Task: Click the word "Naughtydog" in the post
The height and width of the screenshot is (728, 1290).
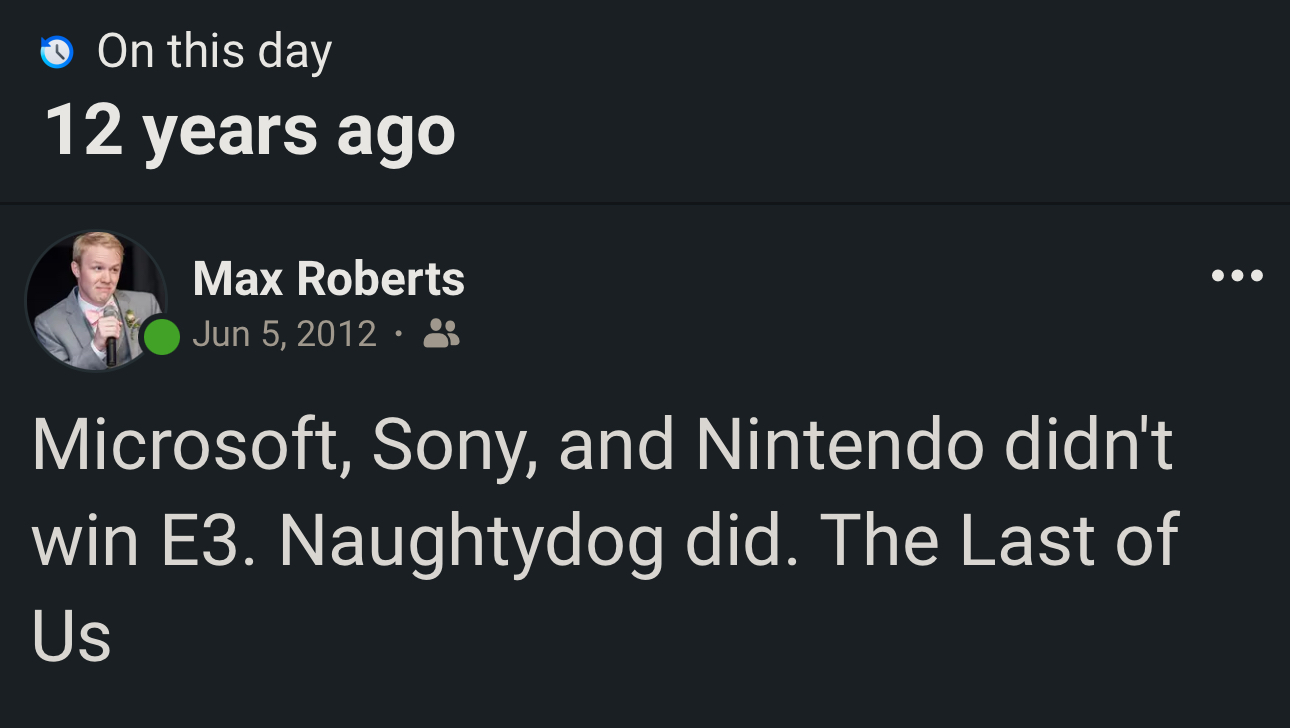Action: click(471, 540)
